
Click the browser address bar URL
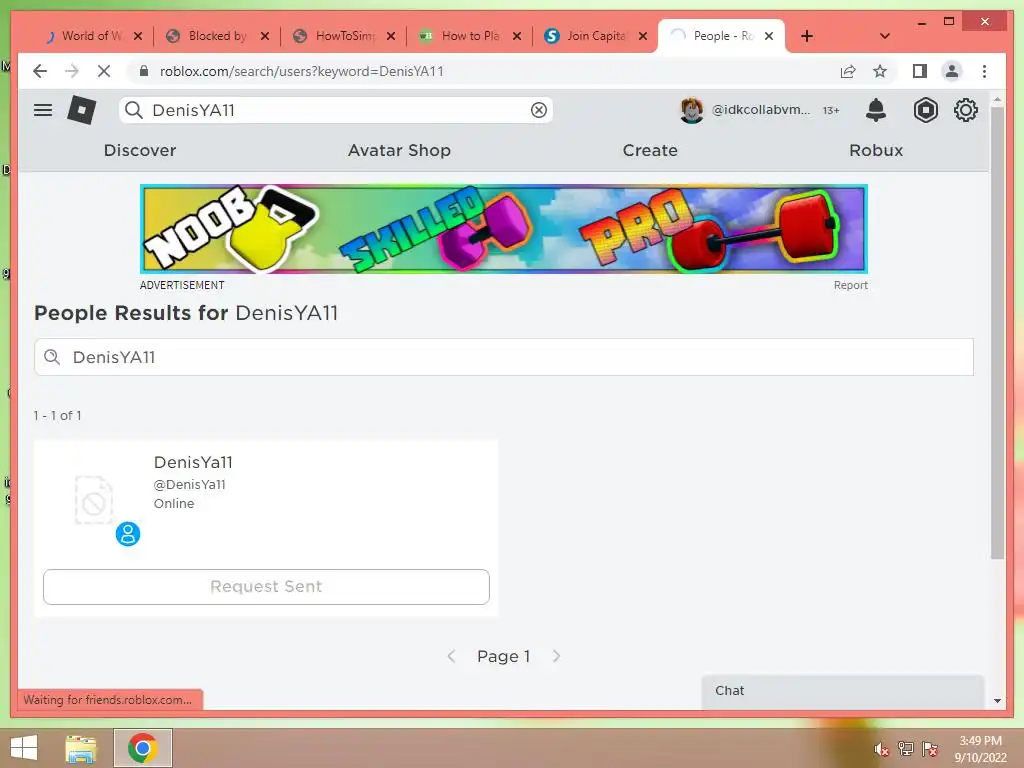301,71
